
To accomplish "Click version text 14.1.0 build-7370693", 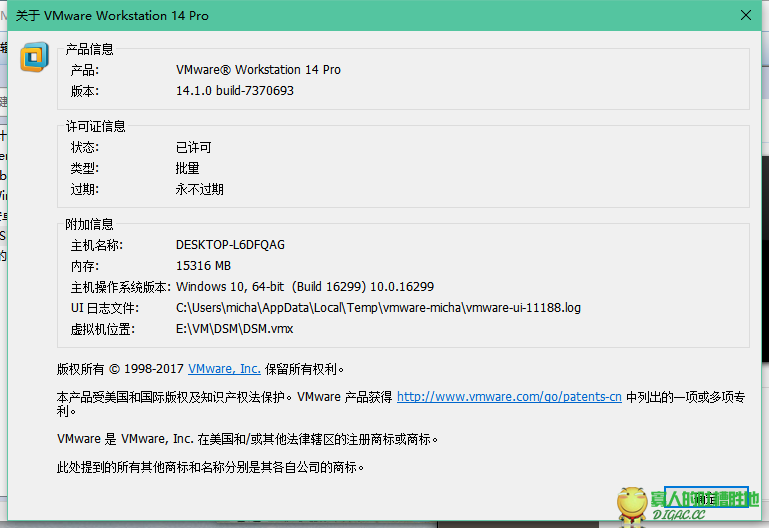I will (x=235, y=91).
